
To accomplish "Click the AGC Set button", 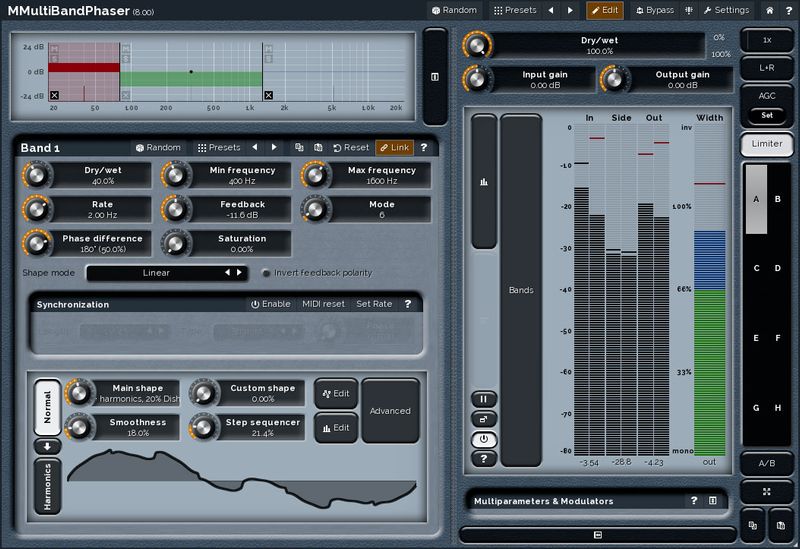I will pos(767,115).
